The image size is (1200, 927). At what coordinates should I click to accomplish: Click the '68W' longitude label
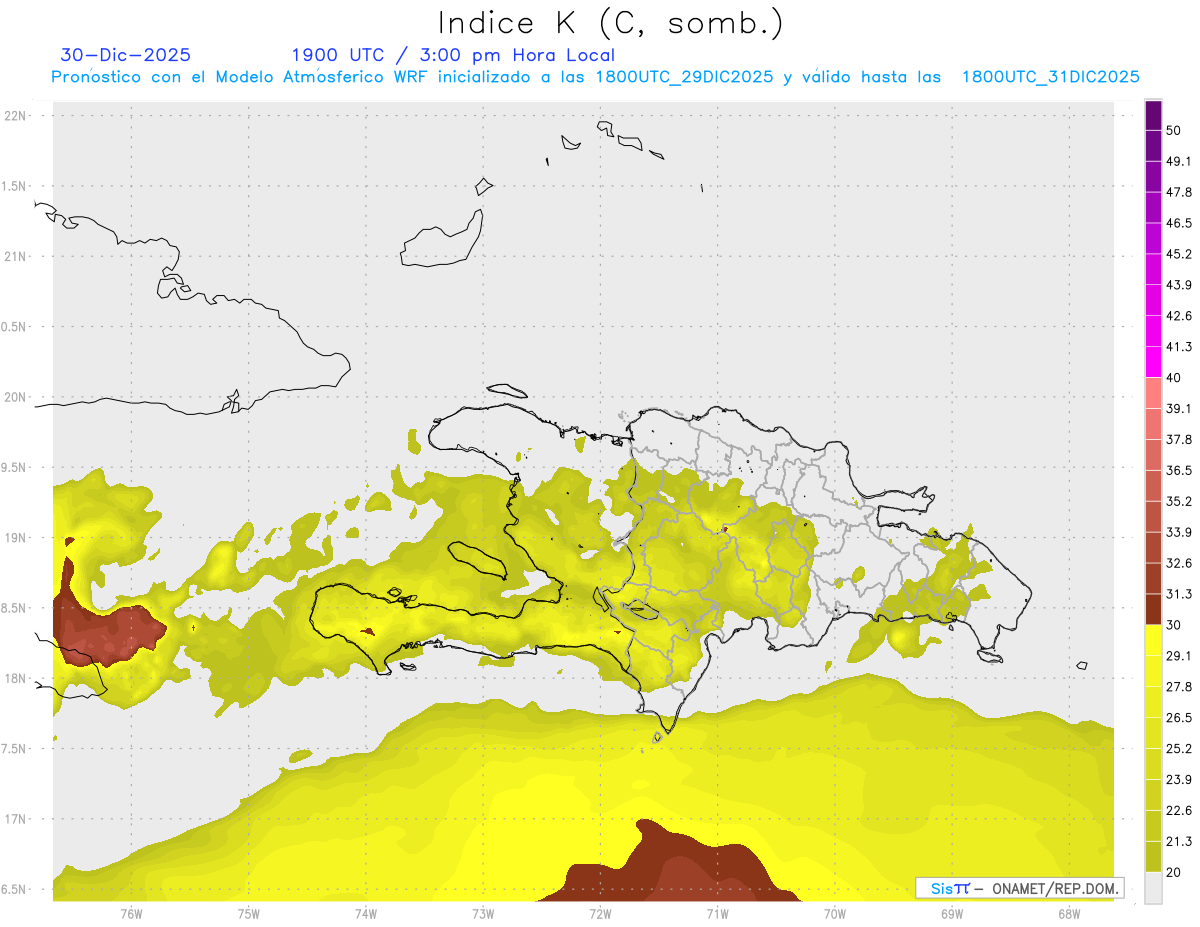1069,914
